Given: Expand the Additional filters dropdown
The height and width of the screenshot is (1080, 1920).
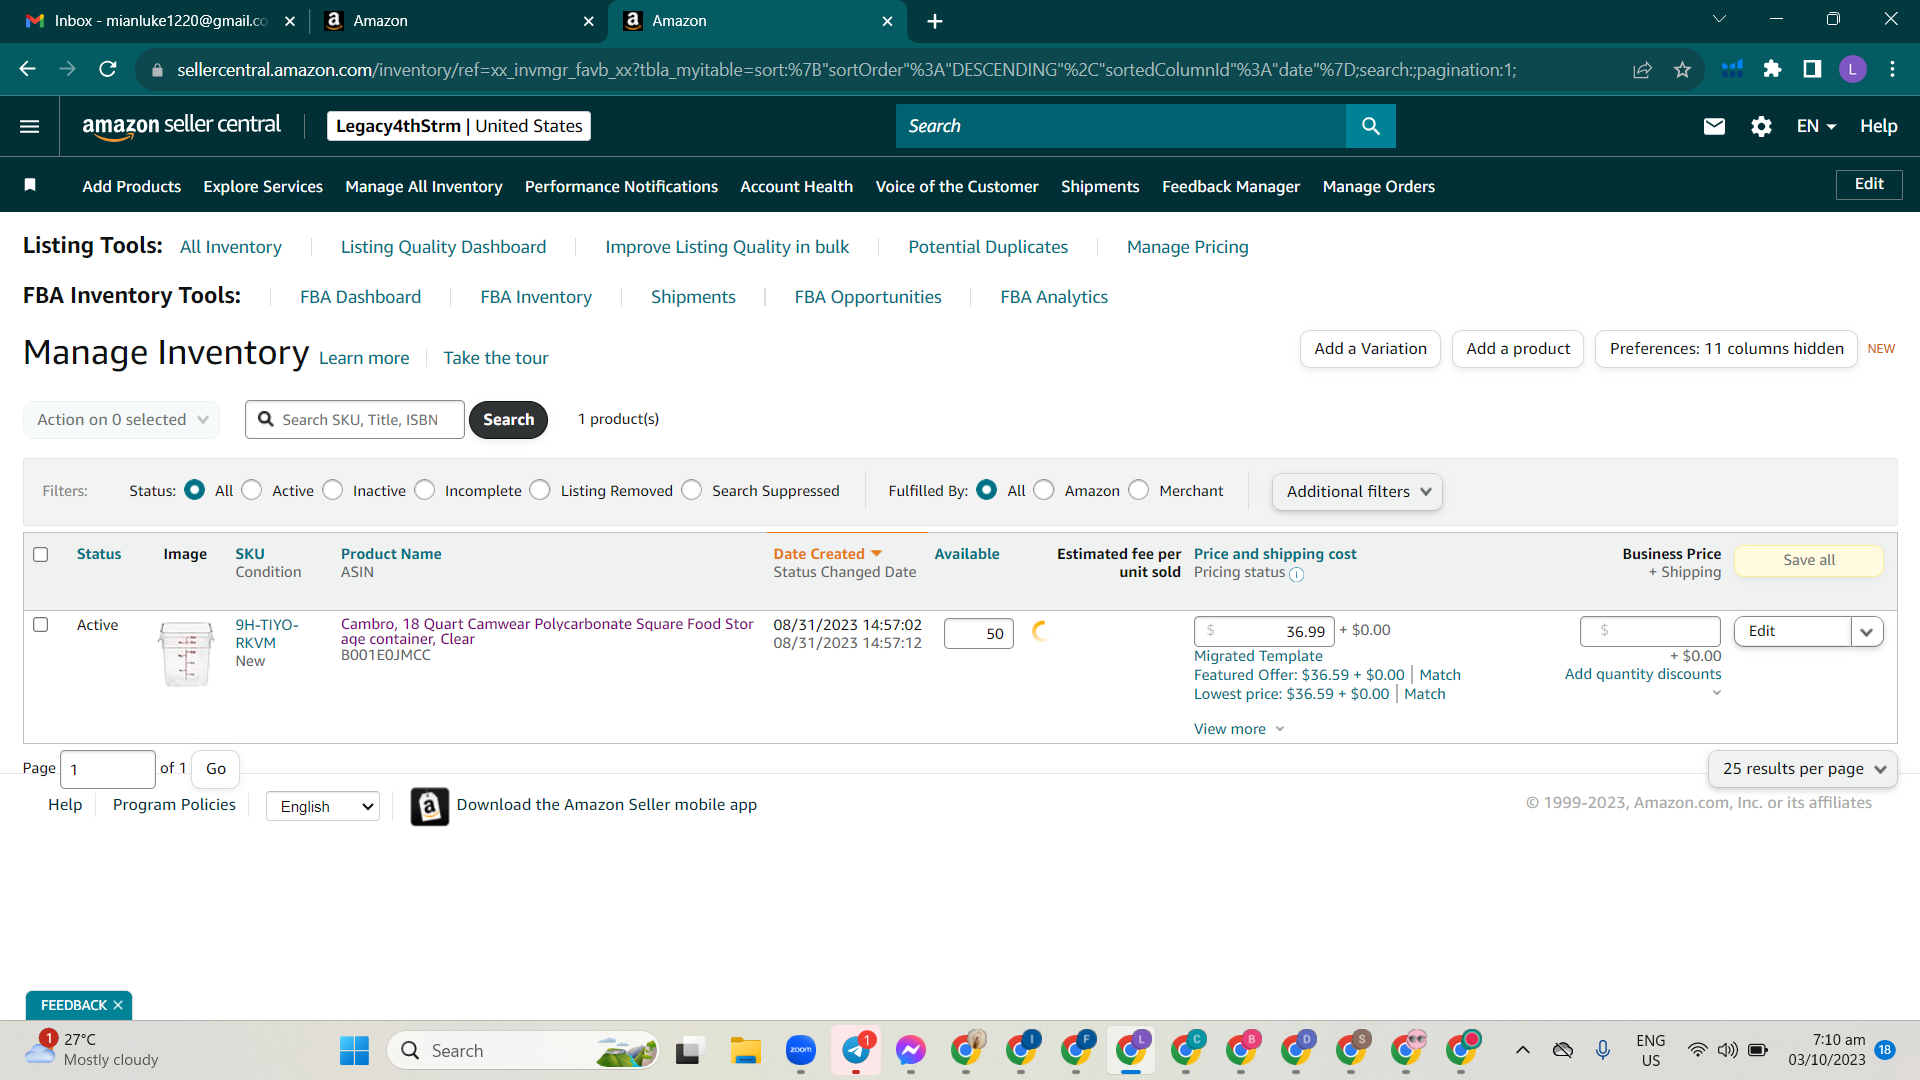Looking at the screenshot, I should [1357, 492].
